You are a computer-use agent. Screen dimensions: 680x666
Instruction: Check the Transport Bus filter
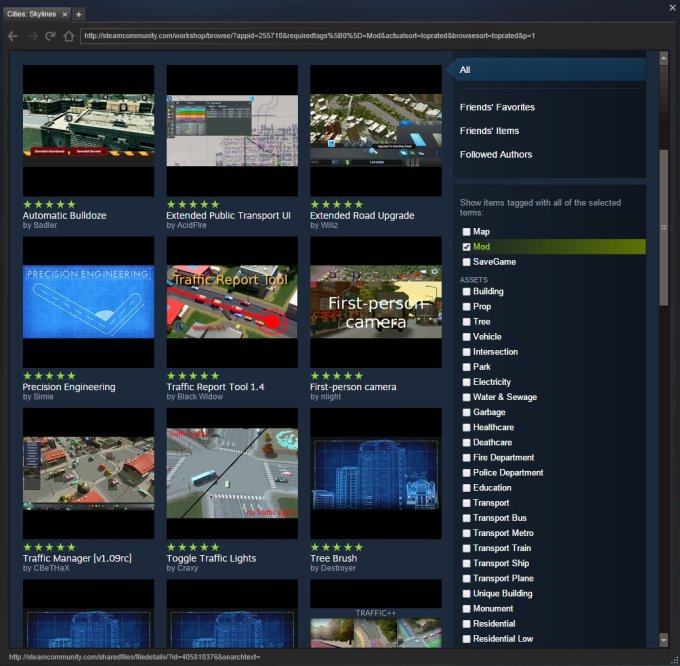[466, 518]
